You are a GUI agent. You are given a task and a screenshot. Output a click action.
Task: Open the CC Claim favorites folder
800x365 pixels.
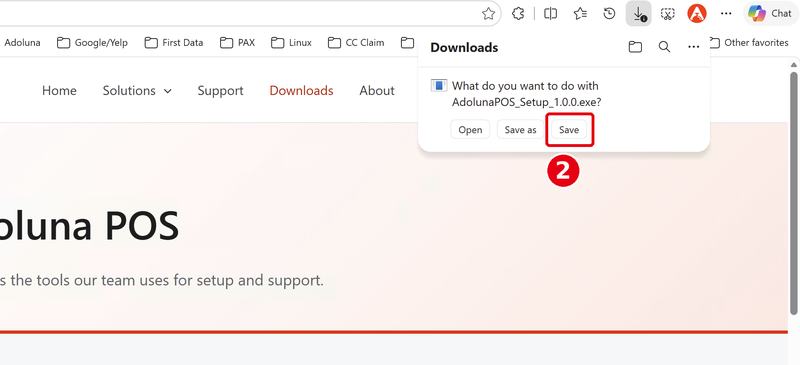click(x=356, y=43)
